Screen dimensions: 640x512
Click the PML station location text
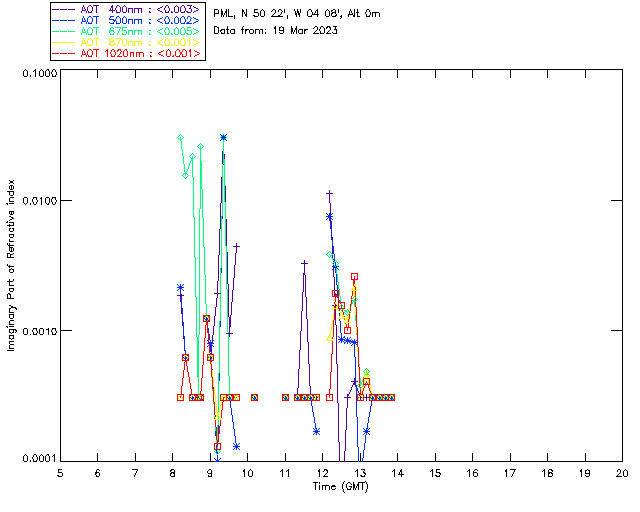(297, 14)
